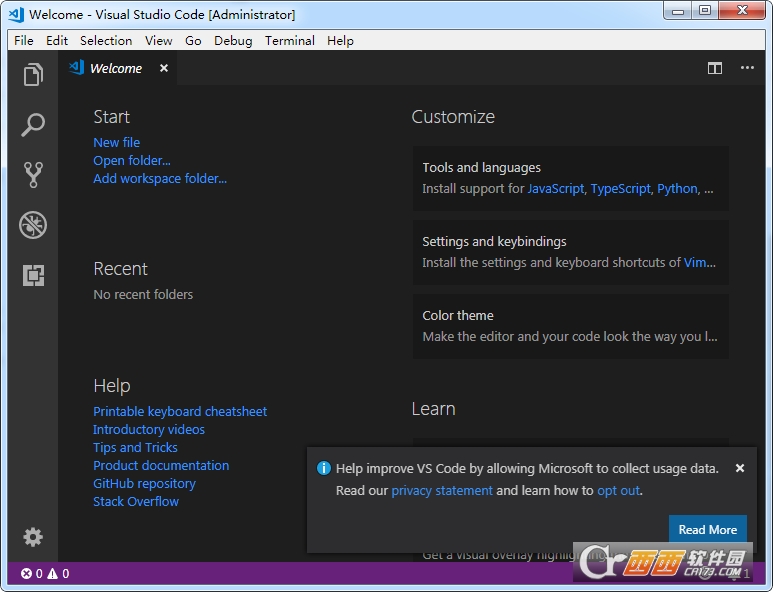773x592 pixels.
Task: Open the Manage gear icon
Action: (33, 537)
